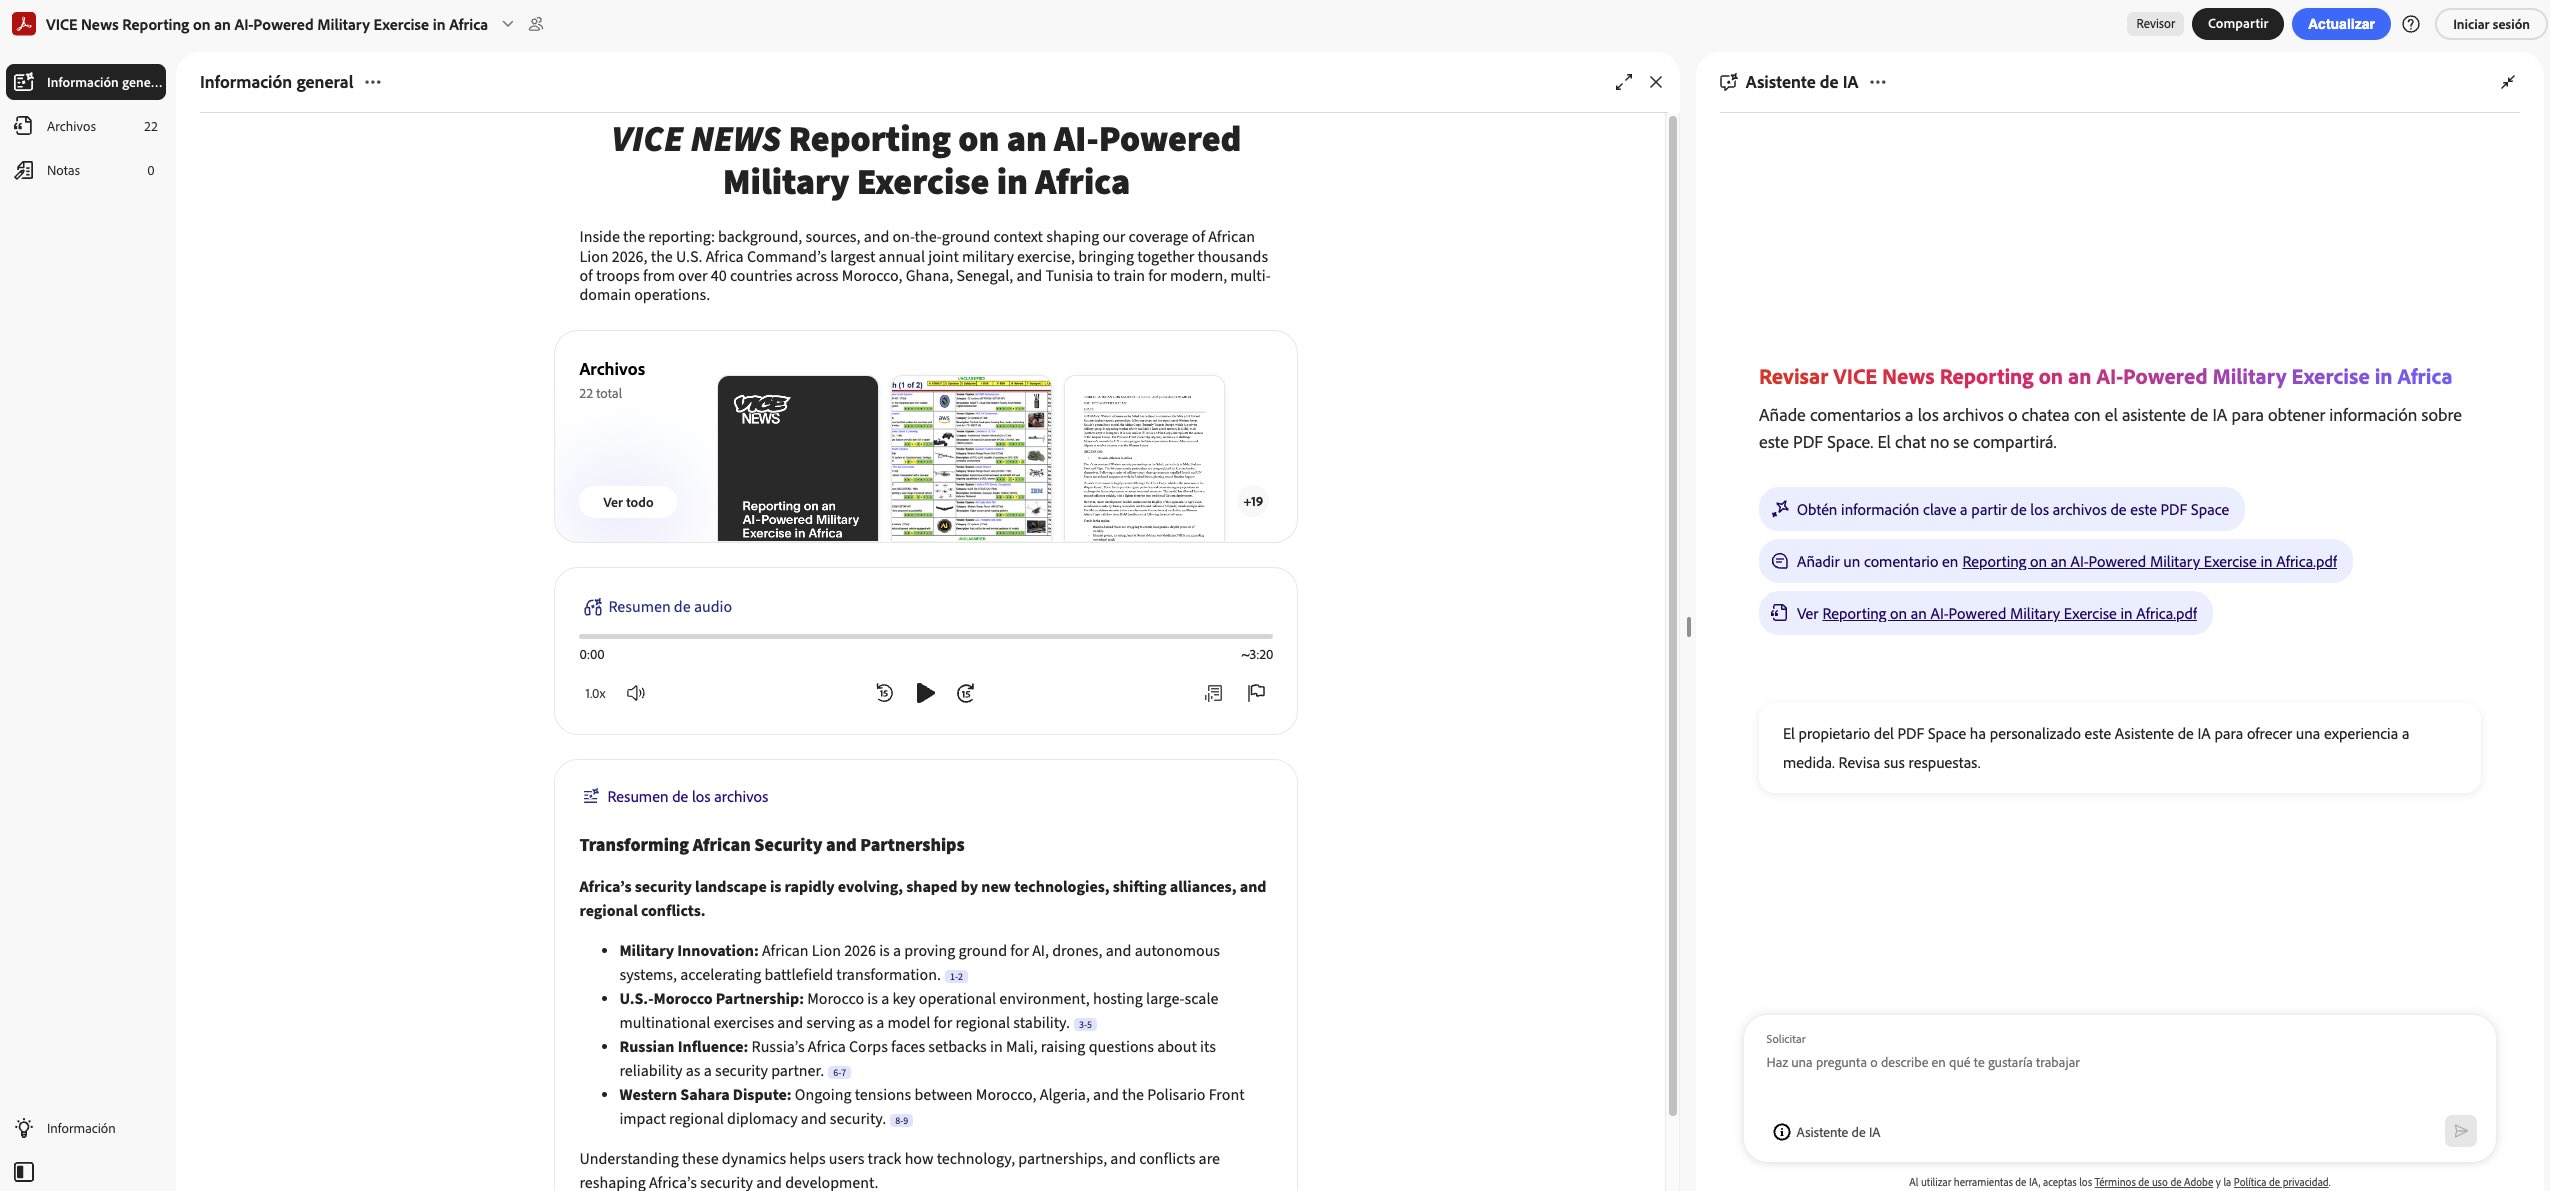Image resolution: width=2550 pixels, height=1191 pixels.
Task: Click the ~3:20 audio duration label
Action: [x=1257, y=655]
